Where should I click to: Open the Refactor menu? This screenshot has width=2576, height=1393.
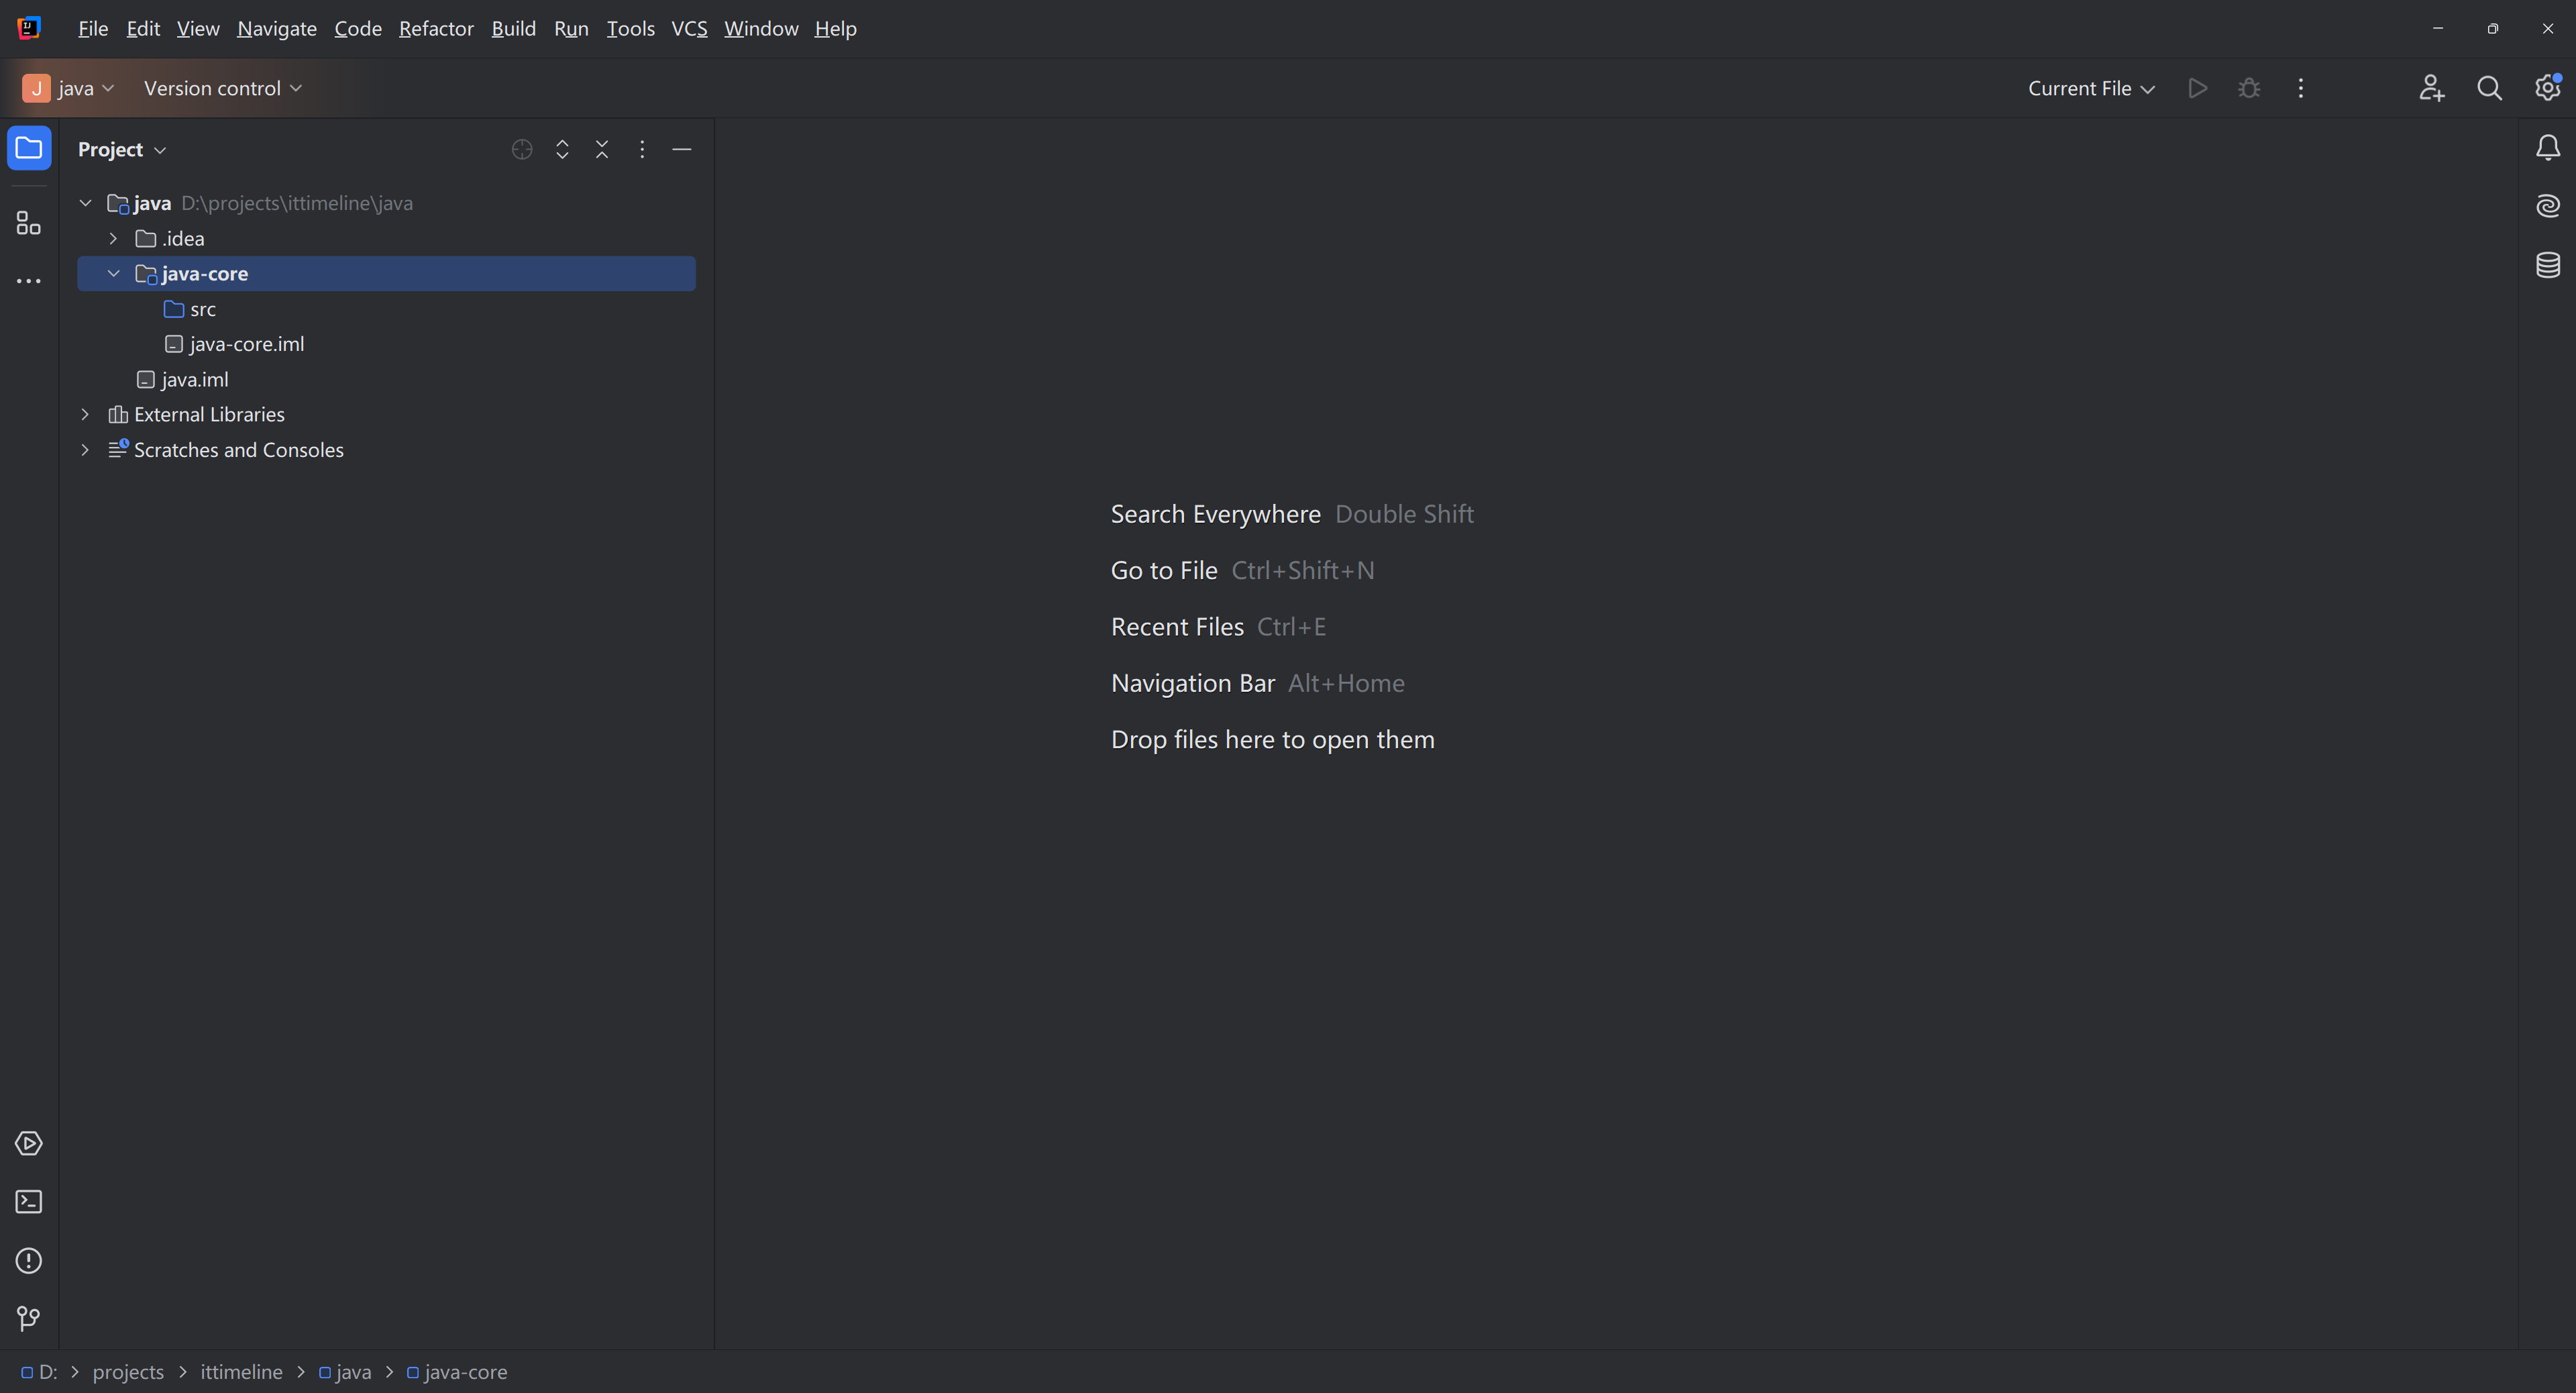[x=436, y=28]
